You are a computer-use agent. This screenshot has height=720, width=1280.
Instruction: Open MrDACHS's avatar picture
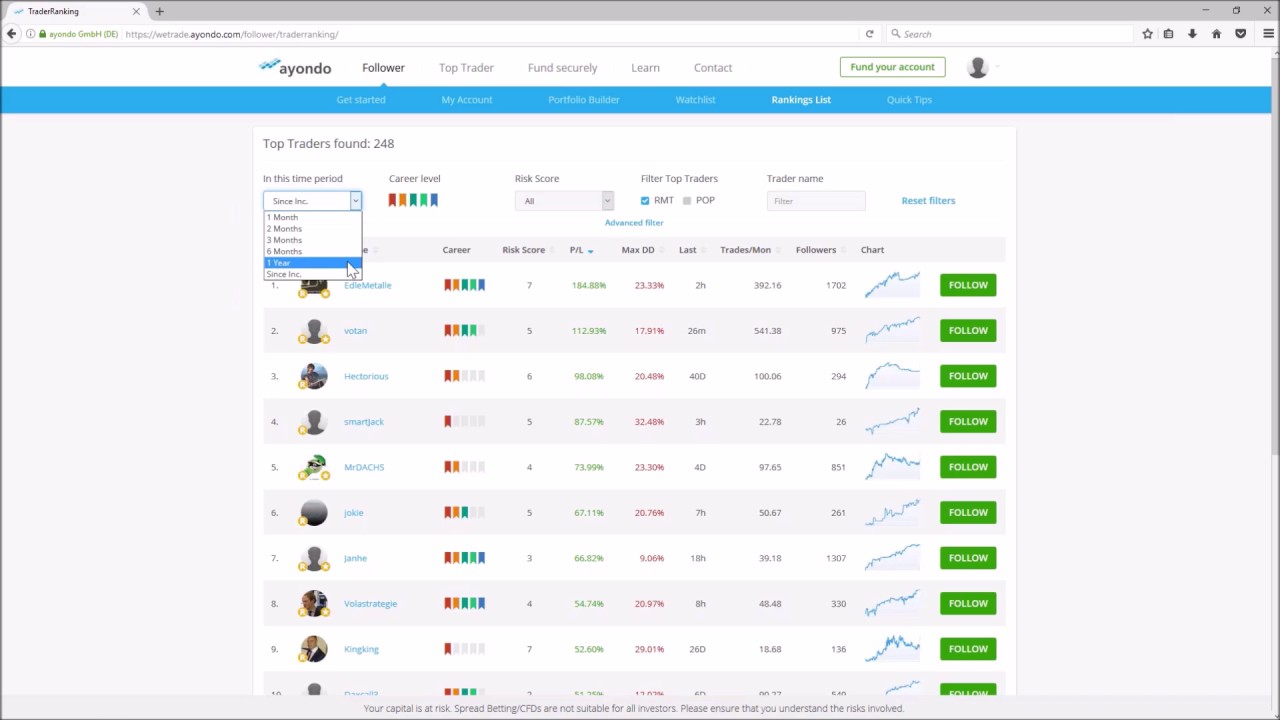click(x=314, y=467)
